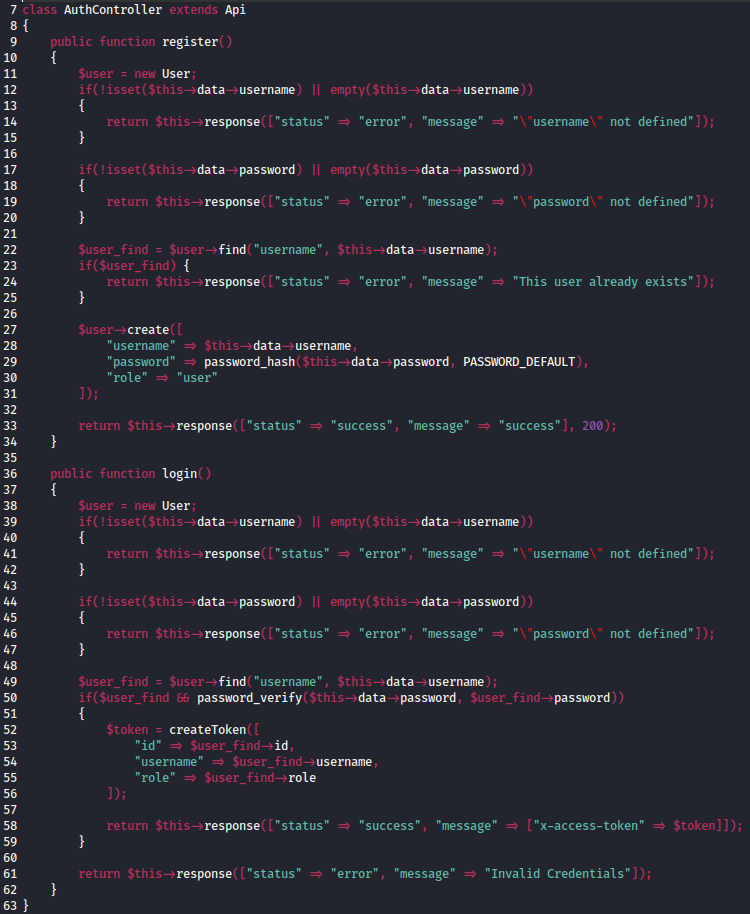Click "not defined" text on line 19
Screen dimensions: 750x914
tap(648, 202)
